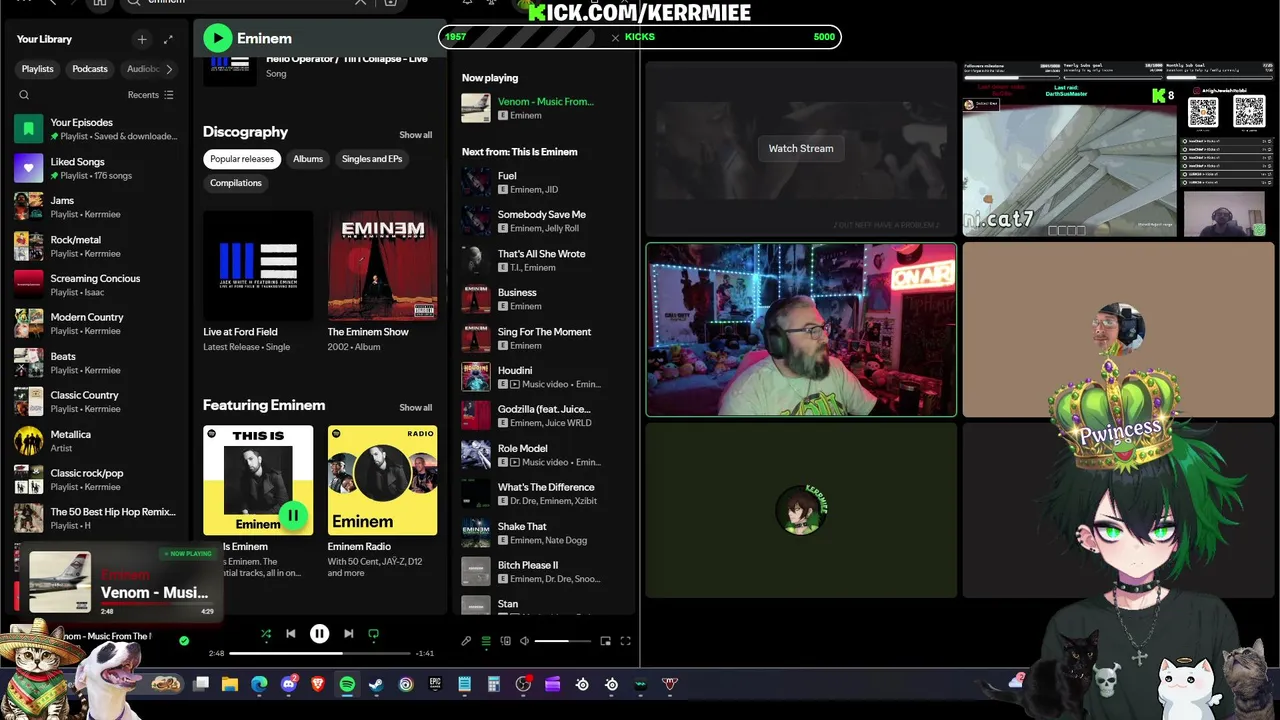1280x720 pixels.
Task: Open the Recents sort dropdown
Action: [x=150, y=95]
